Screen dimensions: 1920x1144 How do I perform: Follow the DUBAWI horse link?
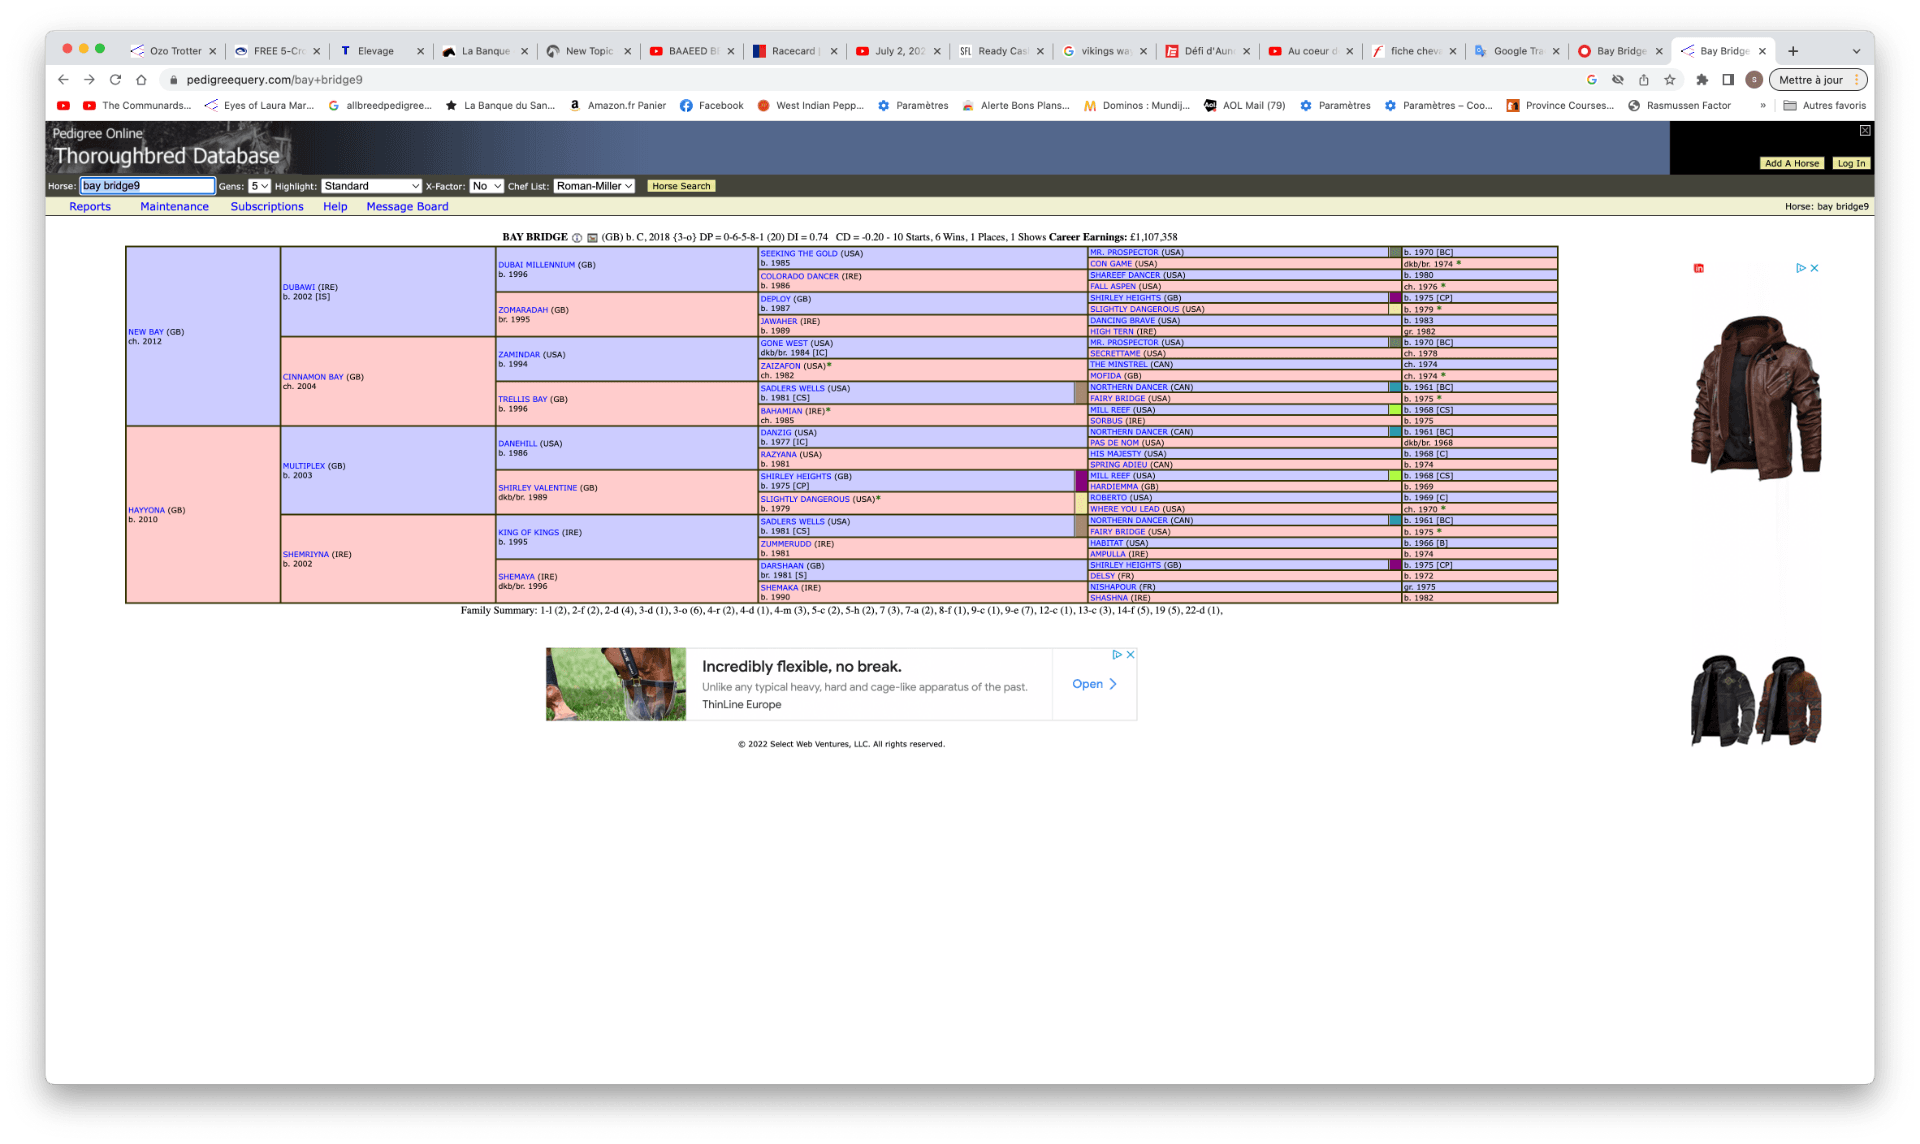(298, 287)
